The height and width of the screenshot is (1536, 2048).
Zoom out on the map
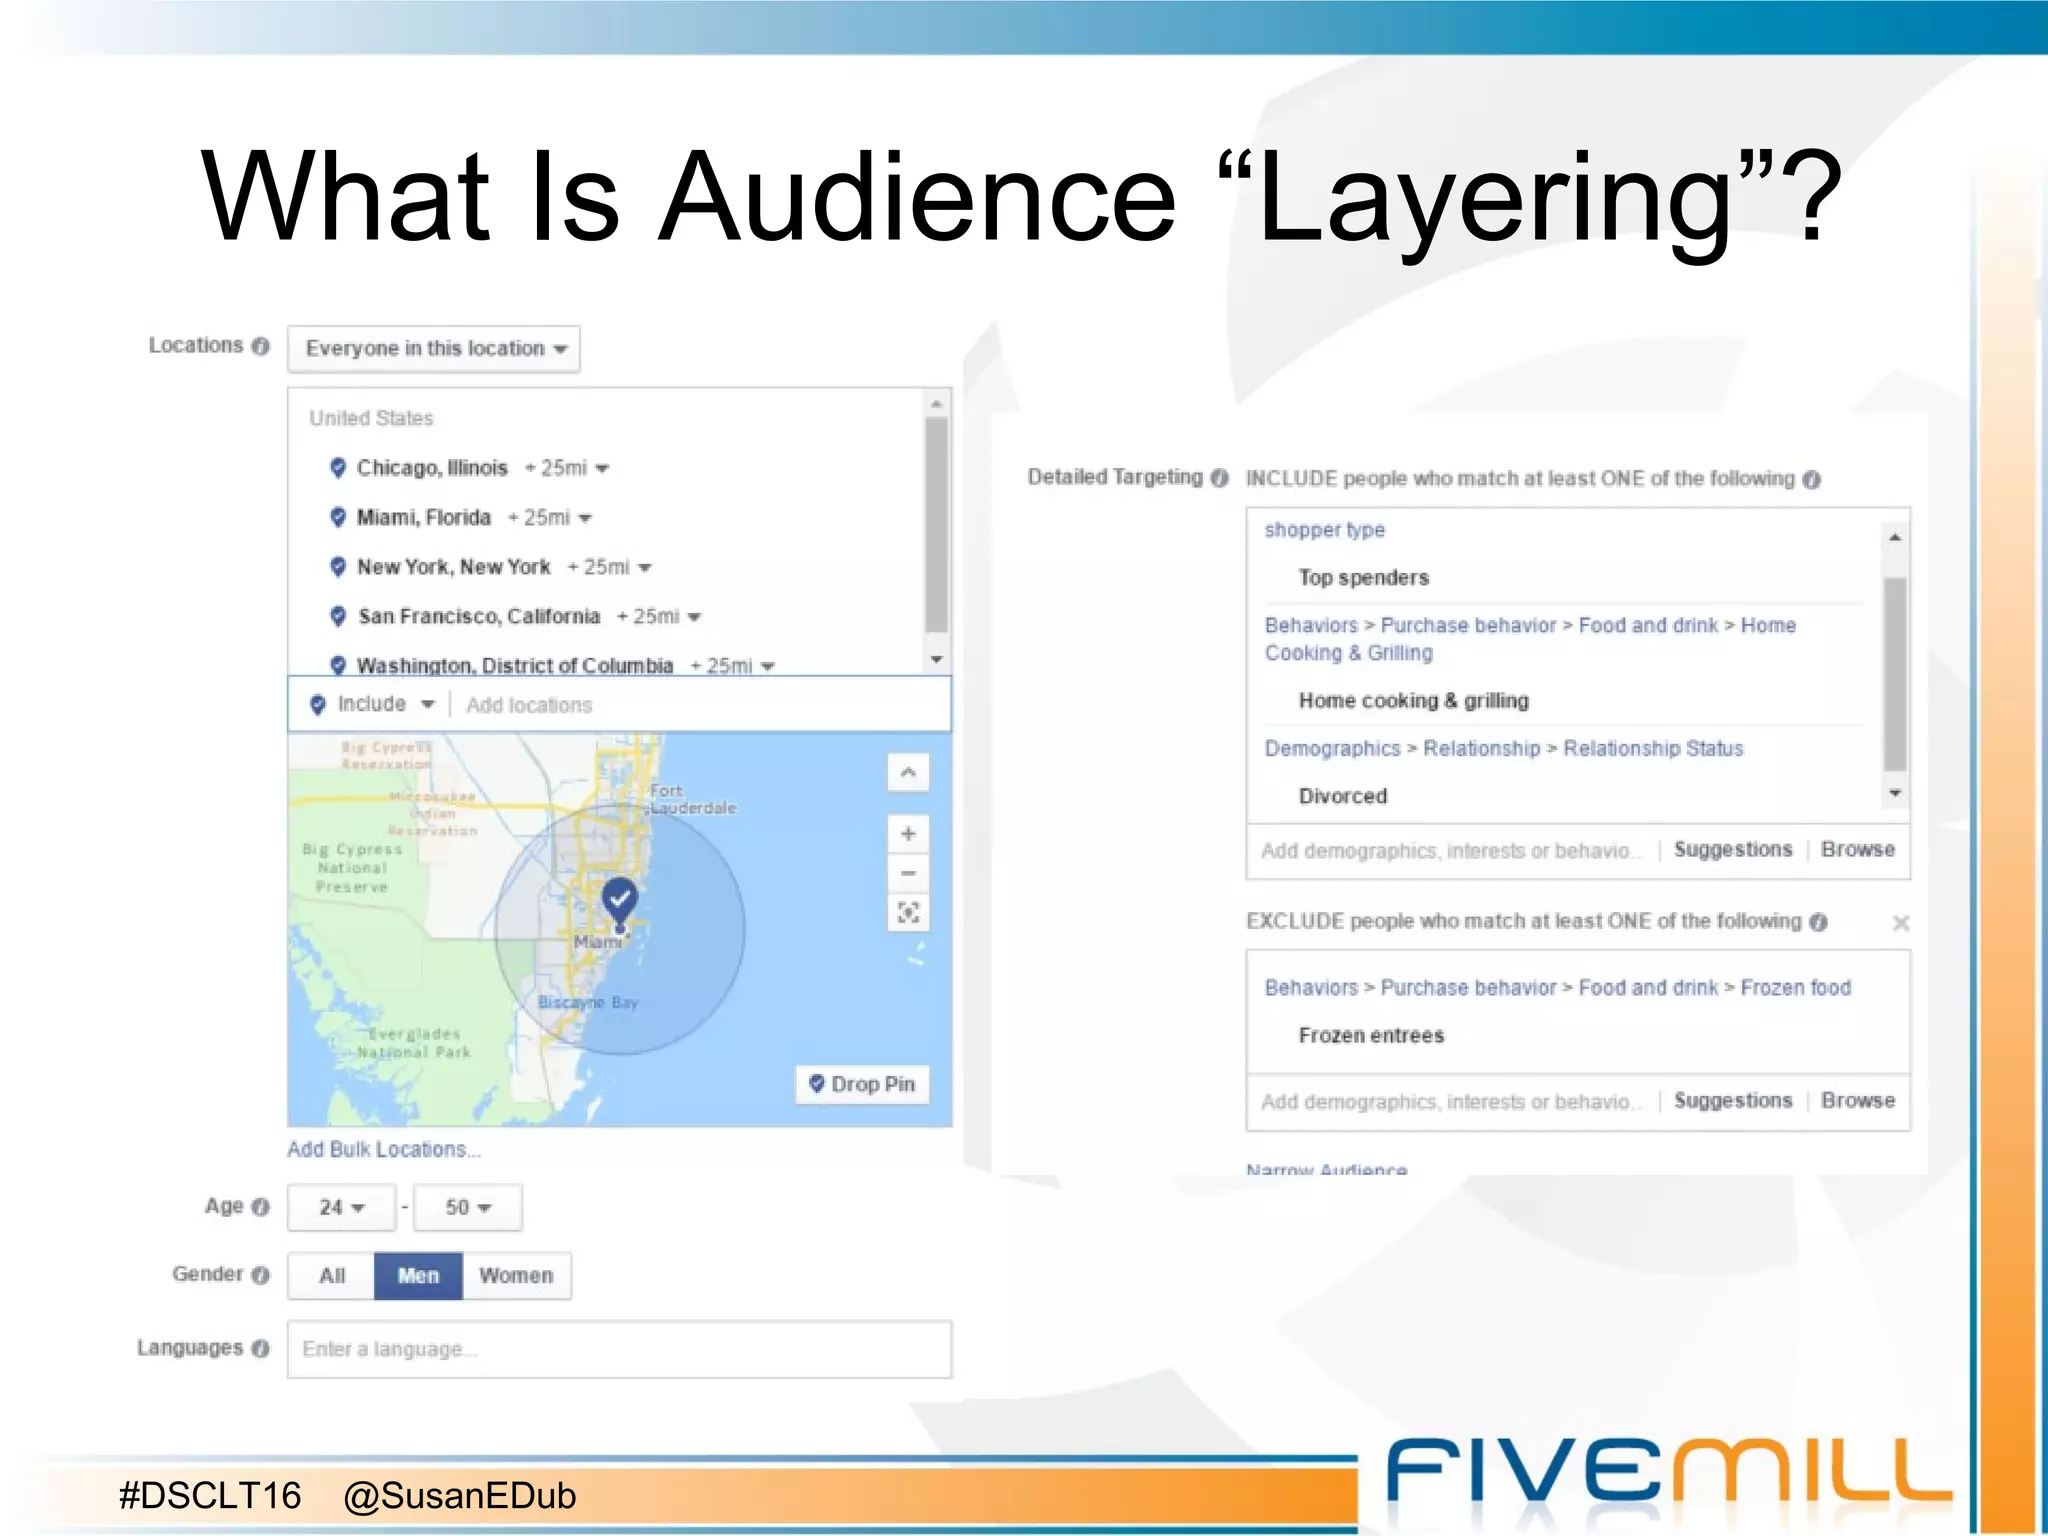(x=908, y=873)
